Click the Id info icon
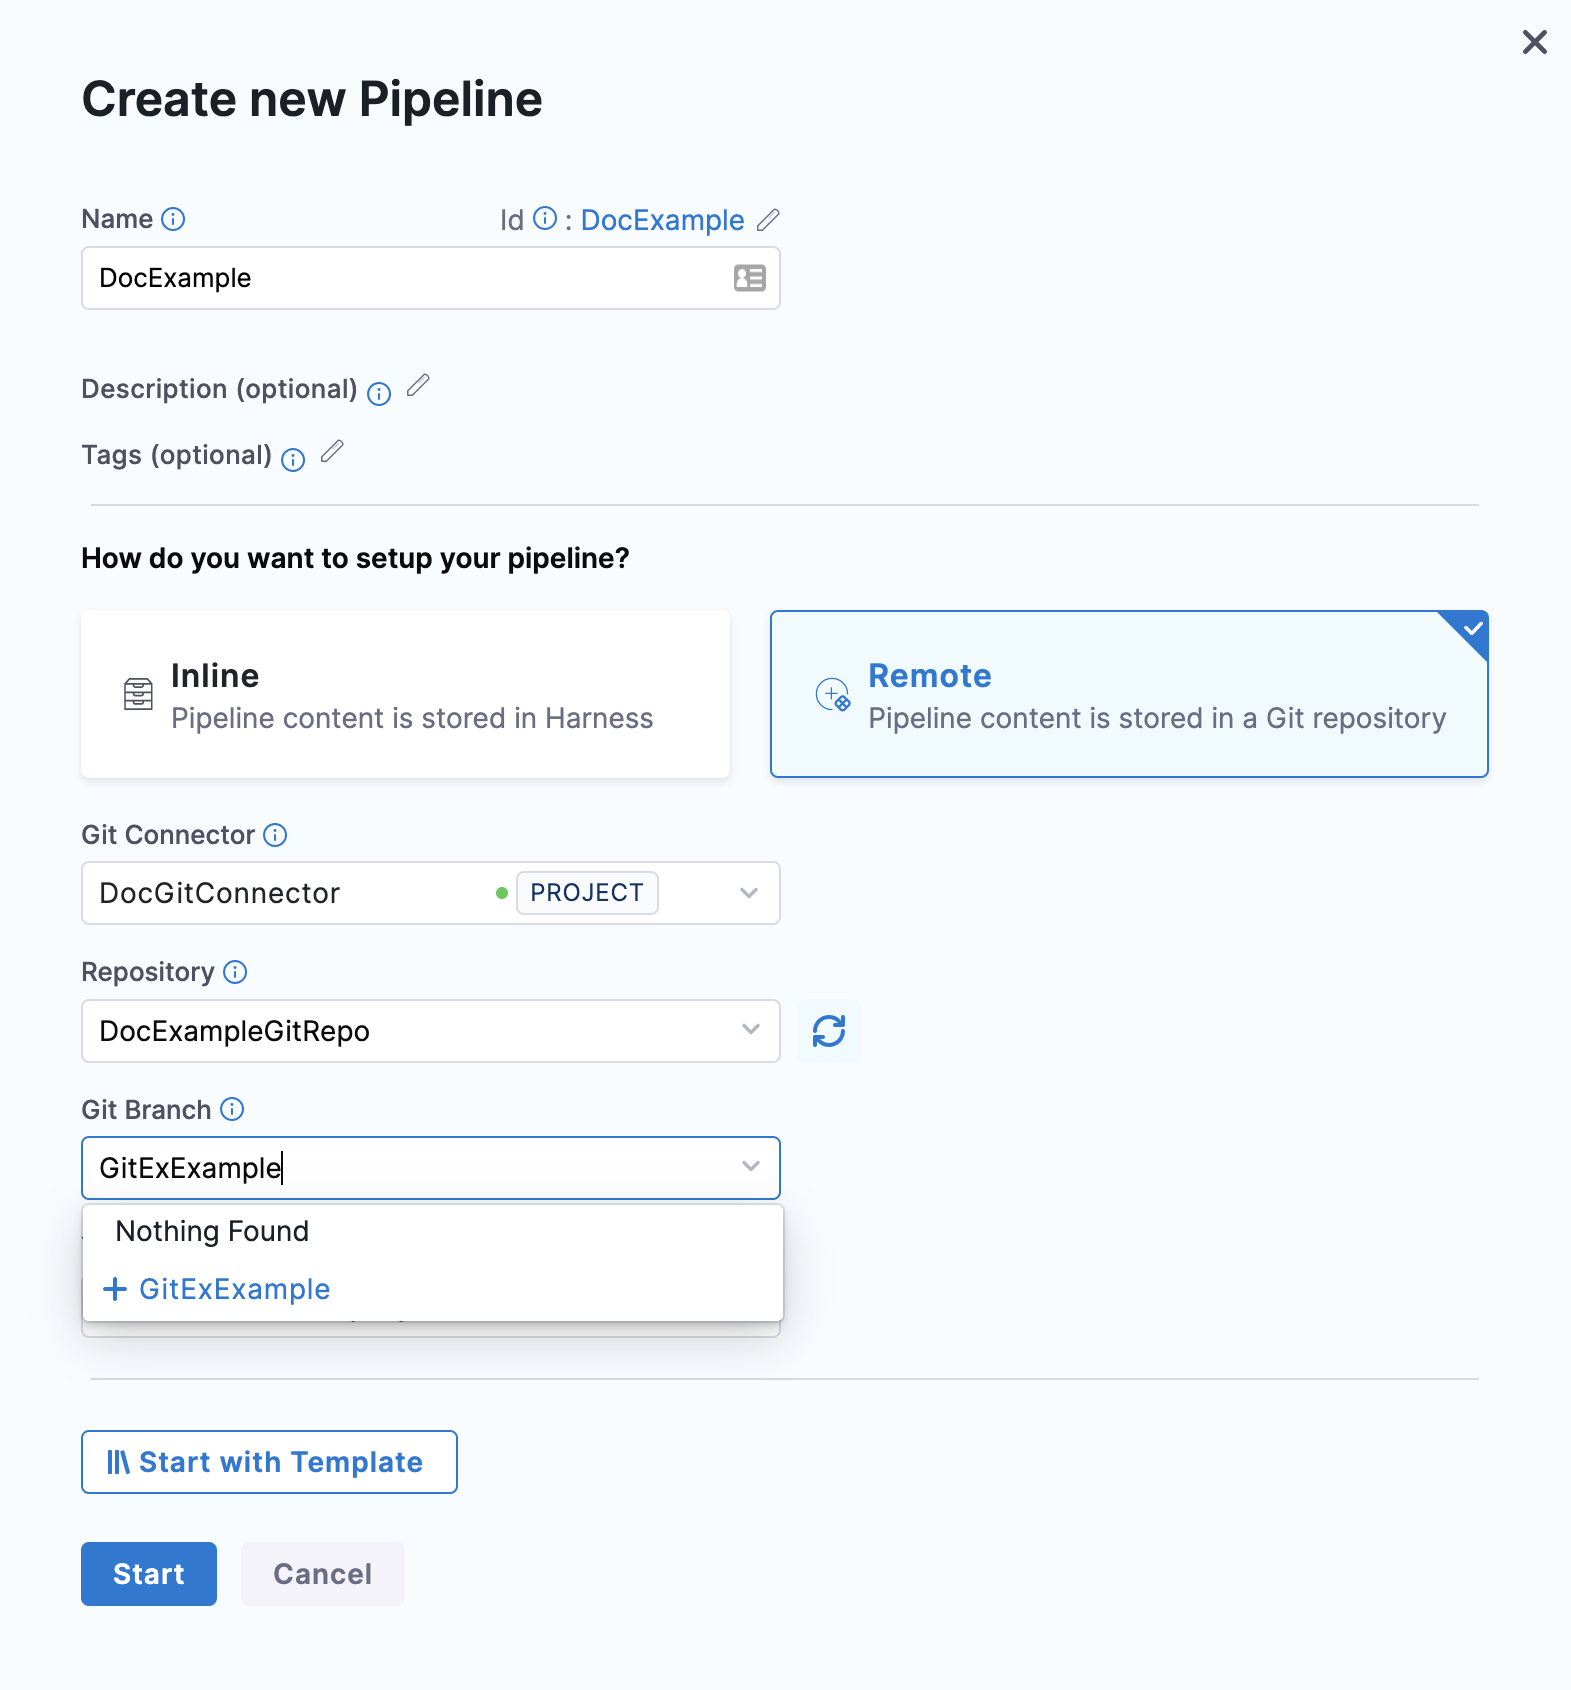 (x=545, y=219)
